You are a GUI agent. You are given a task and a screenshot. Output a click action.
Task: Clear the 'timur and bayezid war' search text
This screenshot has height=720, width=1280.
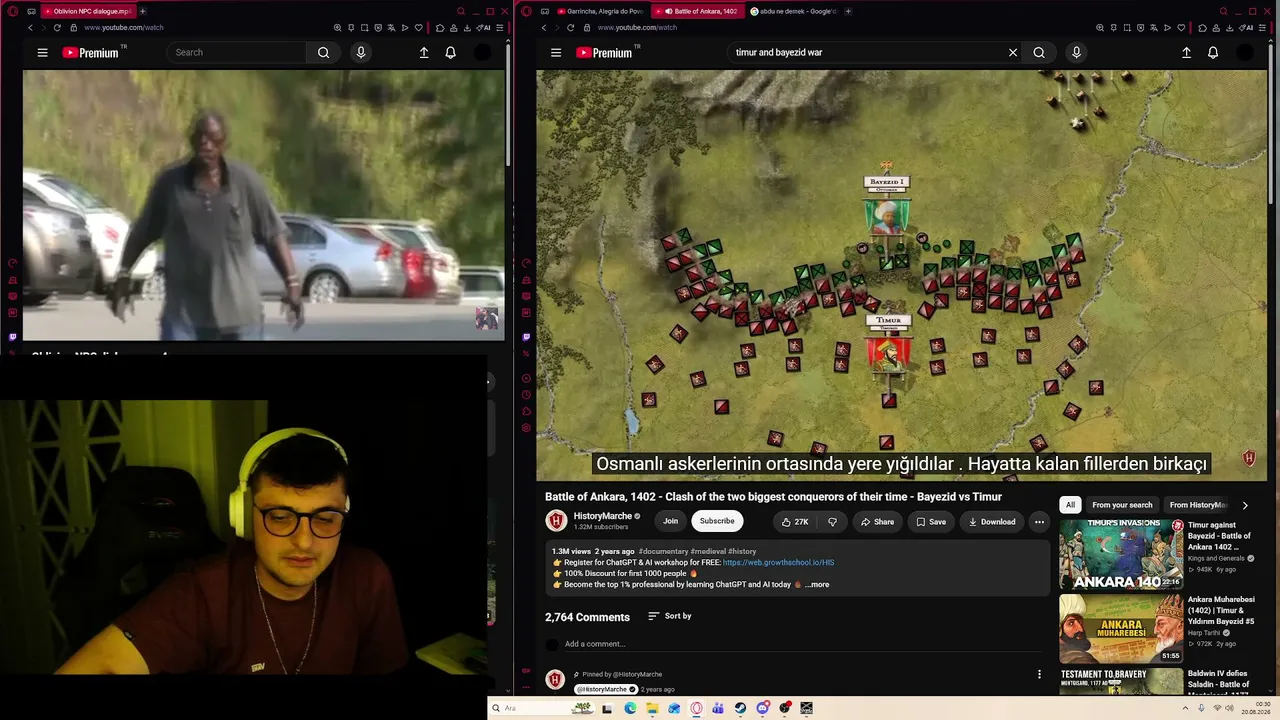(1013, 53)
